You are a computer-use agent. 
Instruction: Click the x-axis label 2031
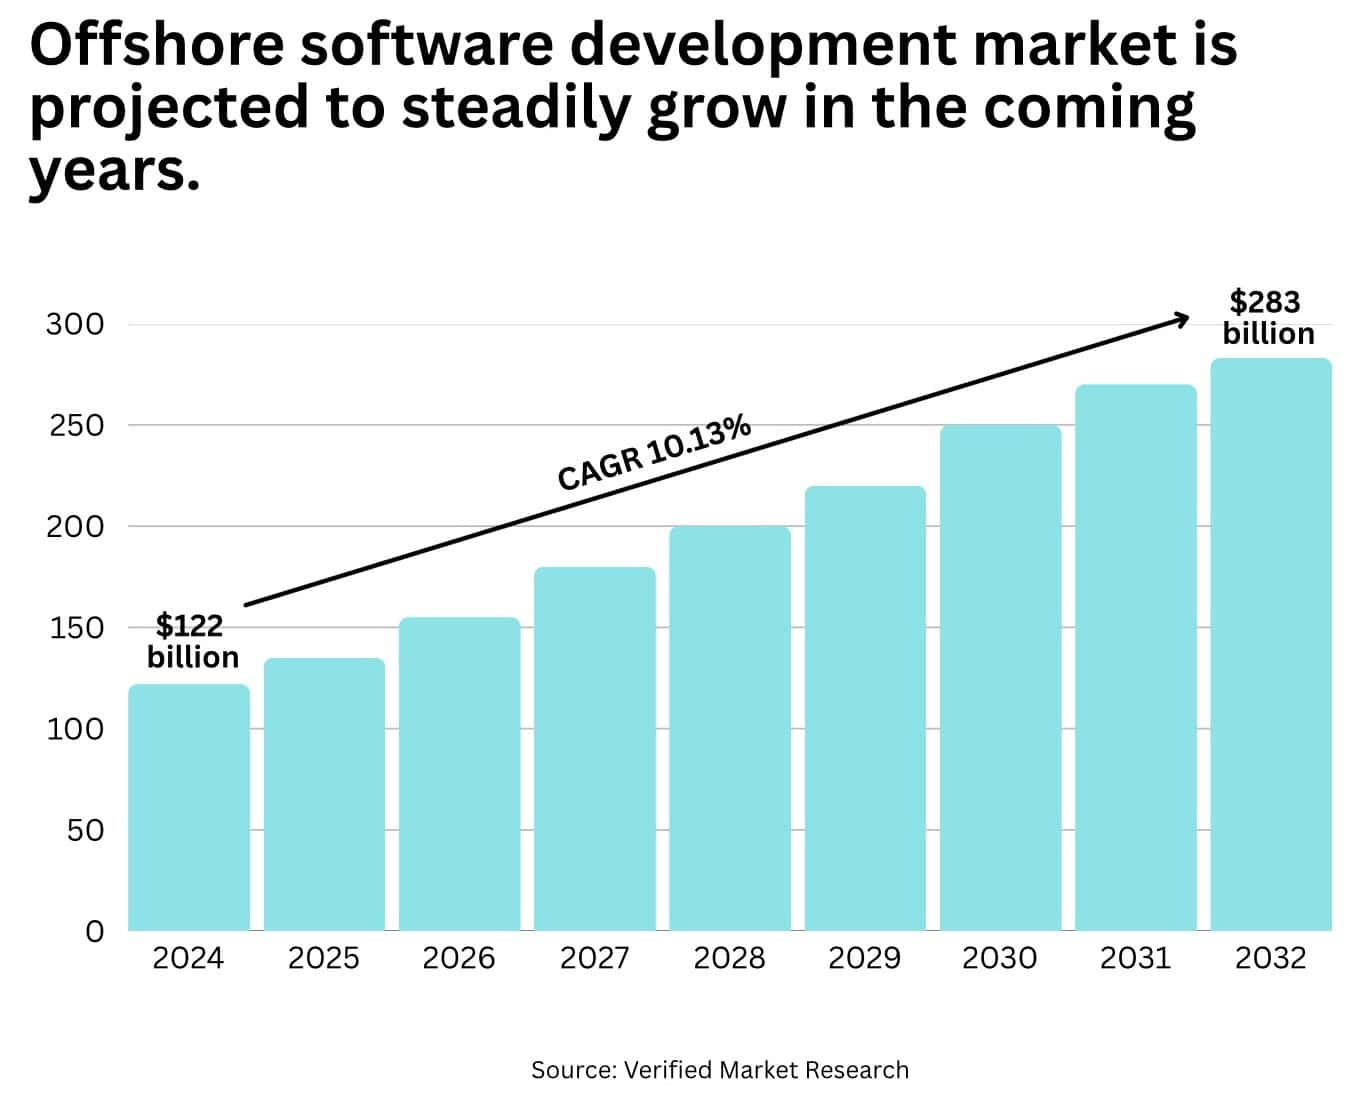point(1135,958)
